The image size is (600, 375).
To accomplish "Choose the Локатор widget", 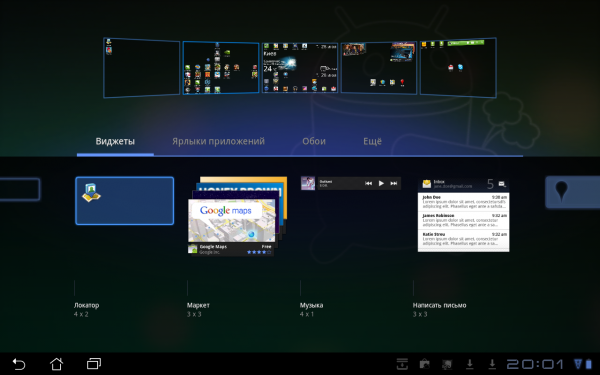I will [125, 201].
